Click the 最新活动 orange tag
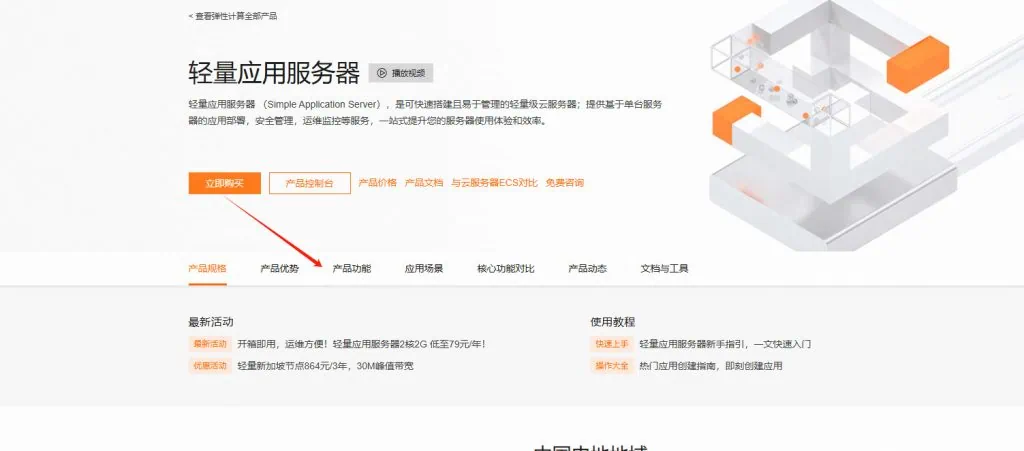This screenshot has width=1024, height=451. [210, 344]
